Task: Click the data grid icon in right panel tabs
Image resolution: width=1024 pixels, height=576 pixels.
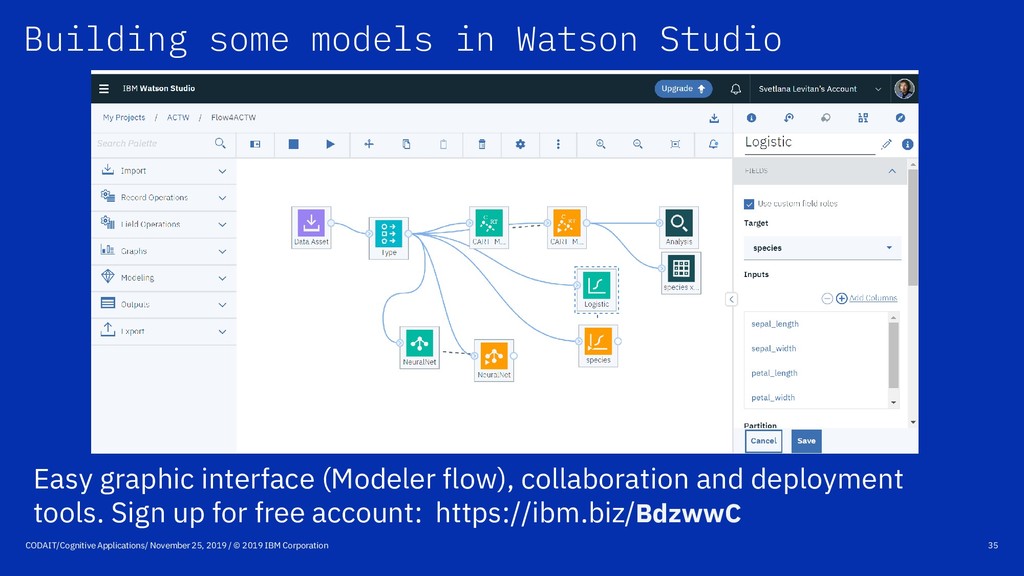Action: tap(863, 118)
